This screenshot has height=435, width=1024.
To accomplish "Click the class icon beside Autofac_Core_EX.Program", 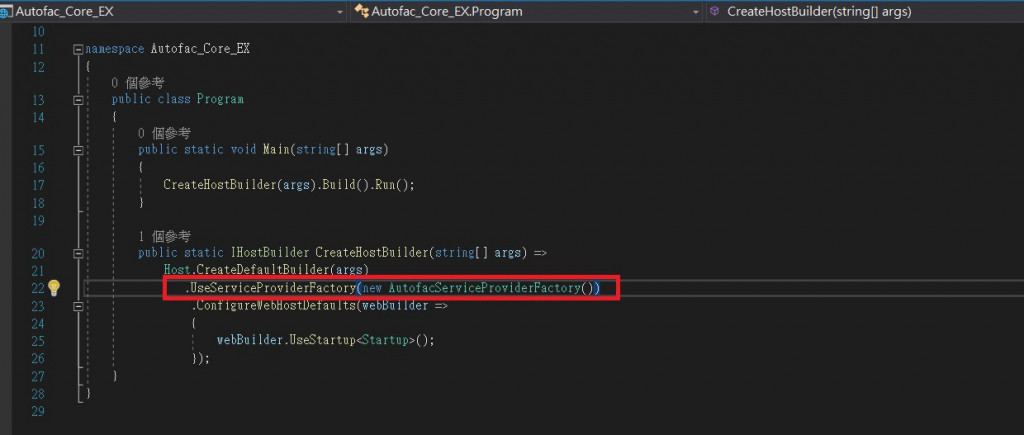I will point(361,12).
